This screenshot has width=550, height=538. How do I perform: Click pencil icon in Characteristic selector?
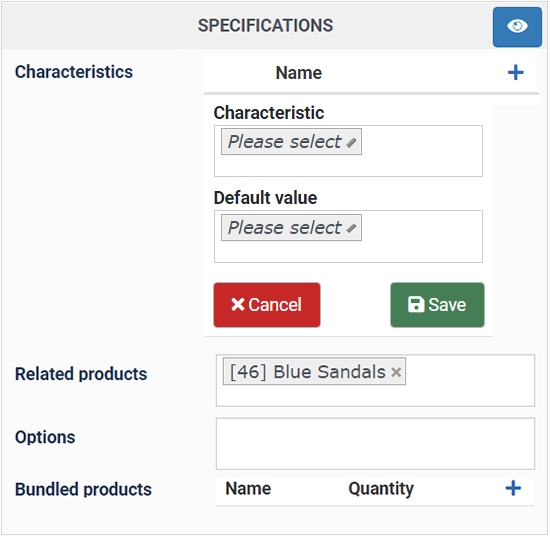[x=351, y=143]
